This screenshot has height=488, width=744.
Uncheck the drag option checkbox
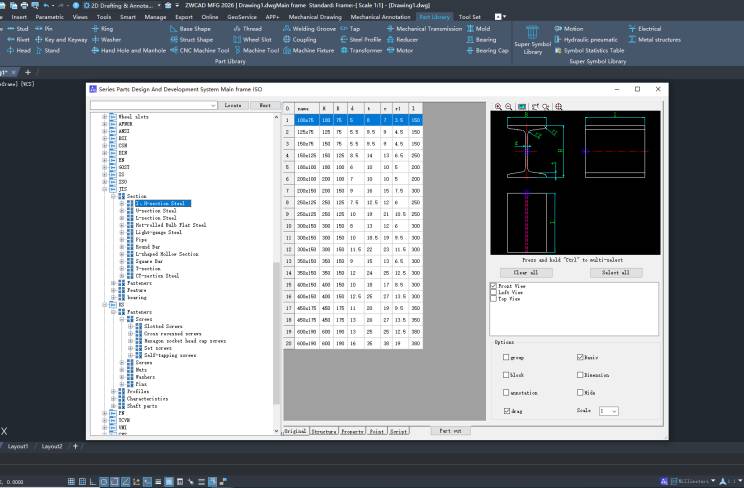[x=507, y=410]
